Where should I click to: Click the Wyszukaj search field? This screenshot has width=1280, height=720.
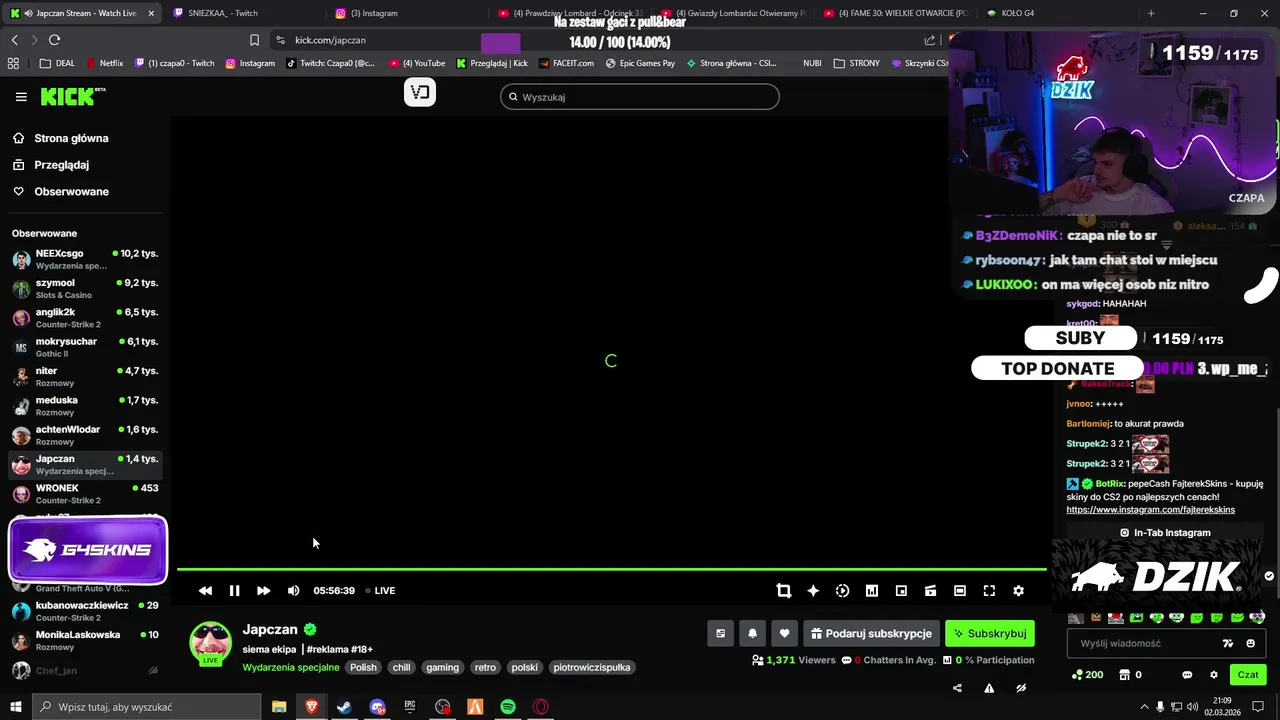(640, 97)
